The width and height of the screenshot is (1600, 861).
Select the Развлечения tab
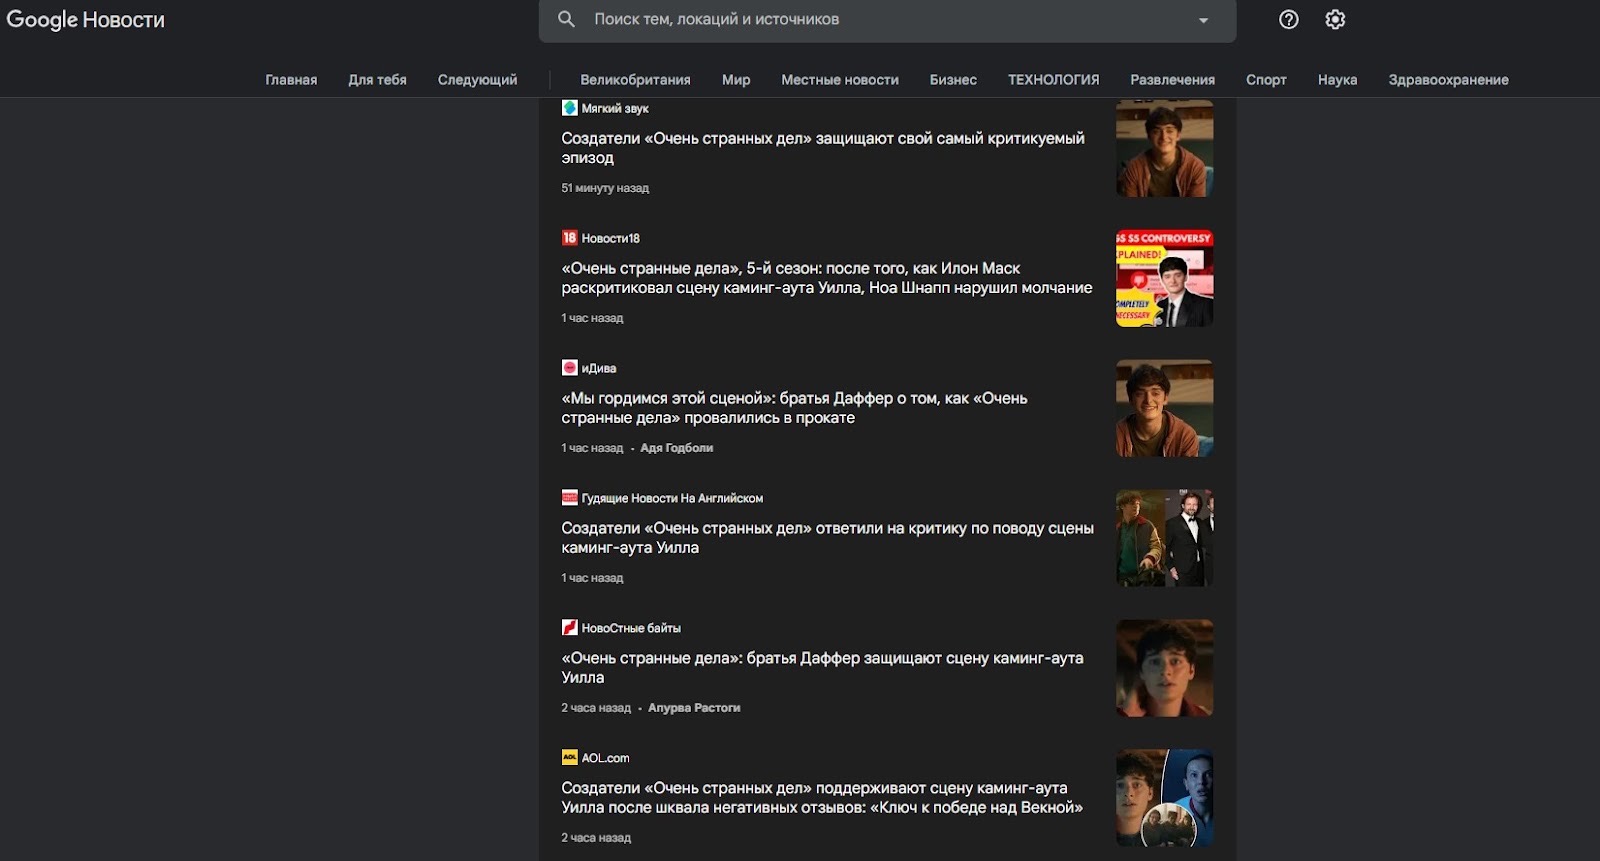click(x=1172, y=80)
